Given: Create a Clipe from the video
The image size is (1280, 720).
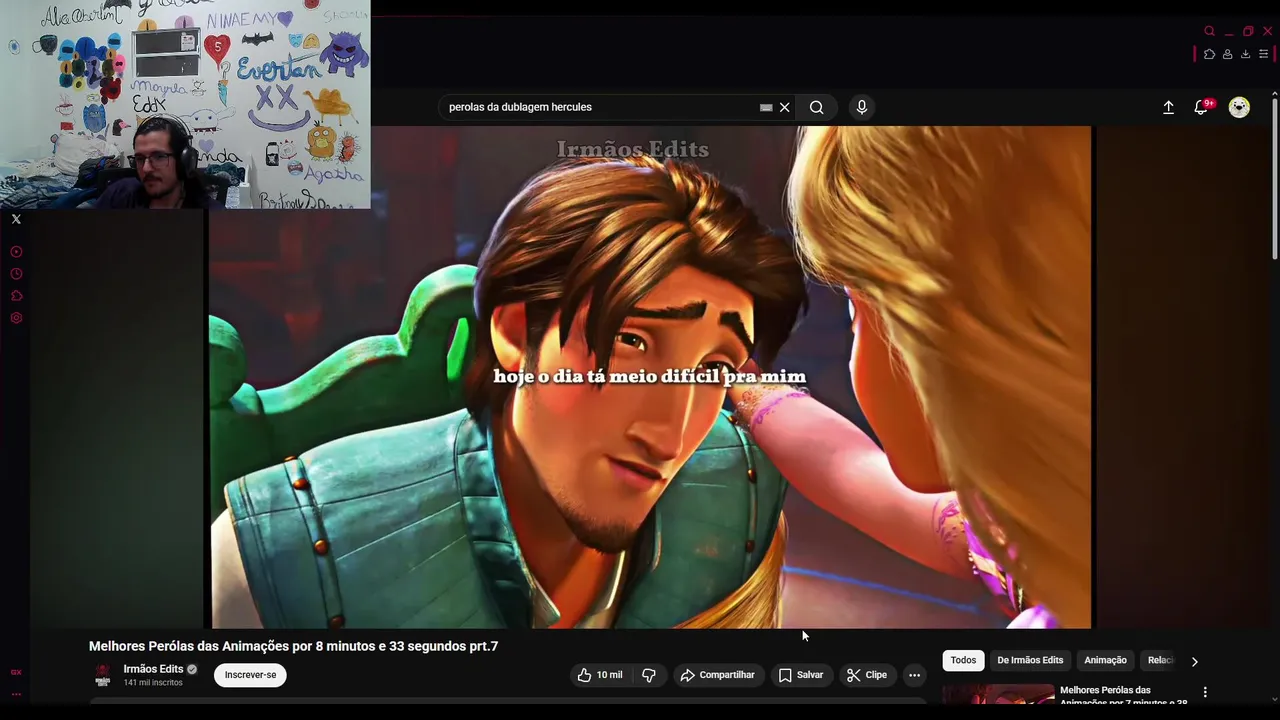Looking at the screenshot, I should [x=867, y=675].
